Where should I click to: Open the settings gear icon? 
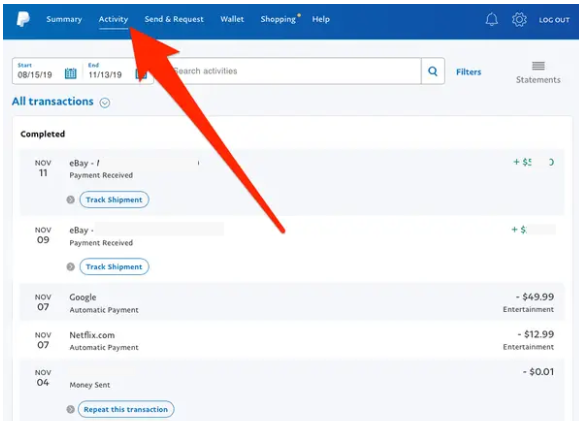pos(519,19)
